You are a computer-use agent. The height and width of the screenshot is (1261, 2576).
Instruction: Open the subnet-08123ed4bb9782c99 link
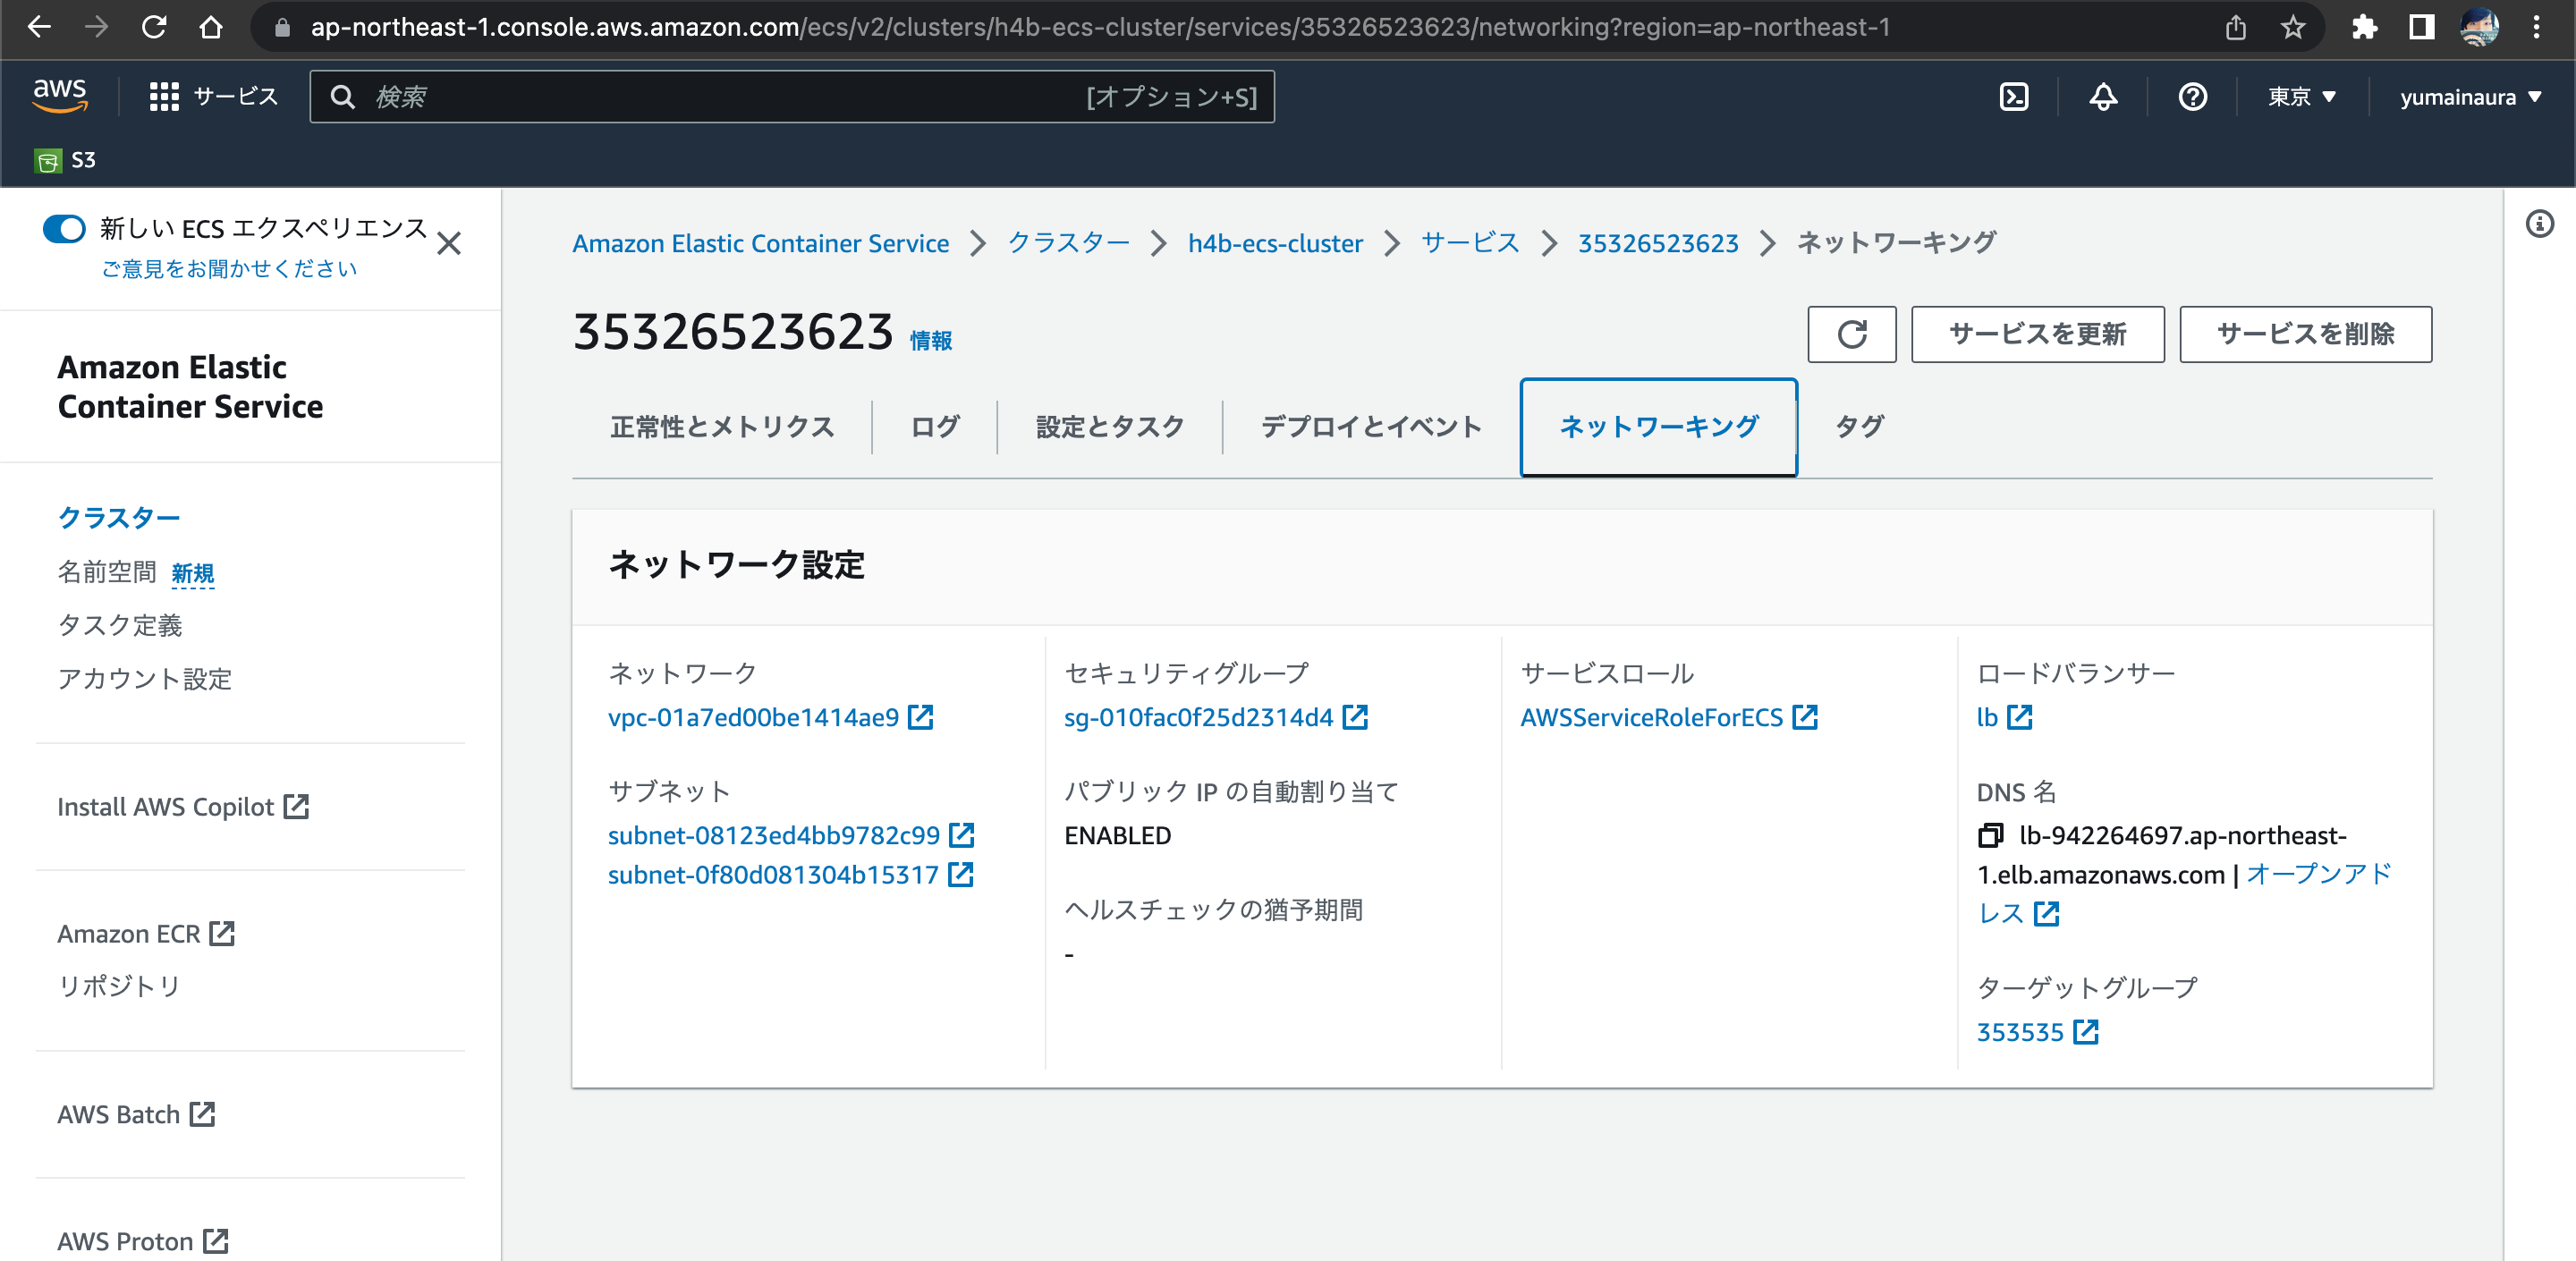[x=773, y=835]
